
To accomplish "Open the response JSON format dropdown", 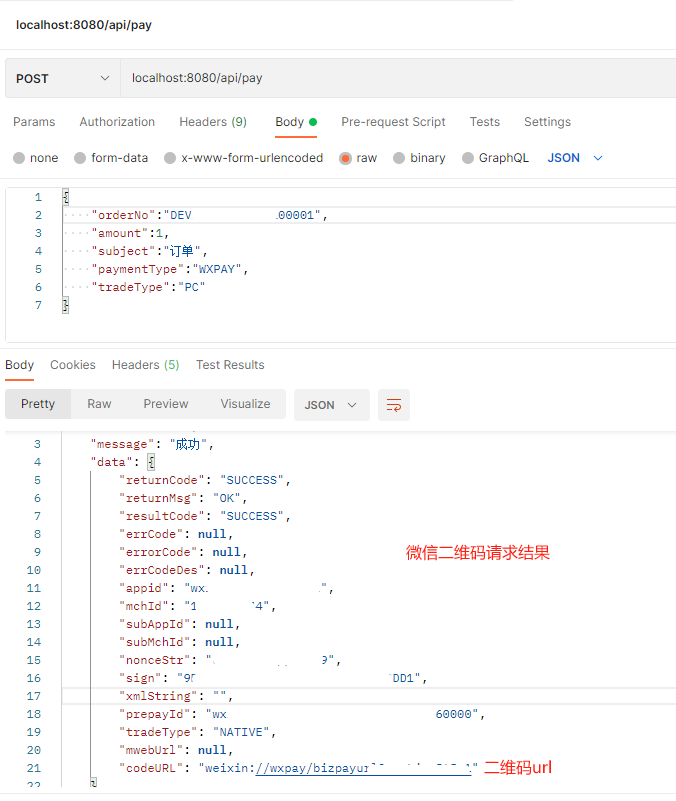I will click(x=332, y=405).
